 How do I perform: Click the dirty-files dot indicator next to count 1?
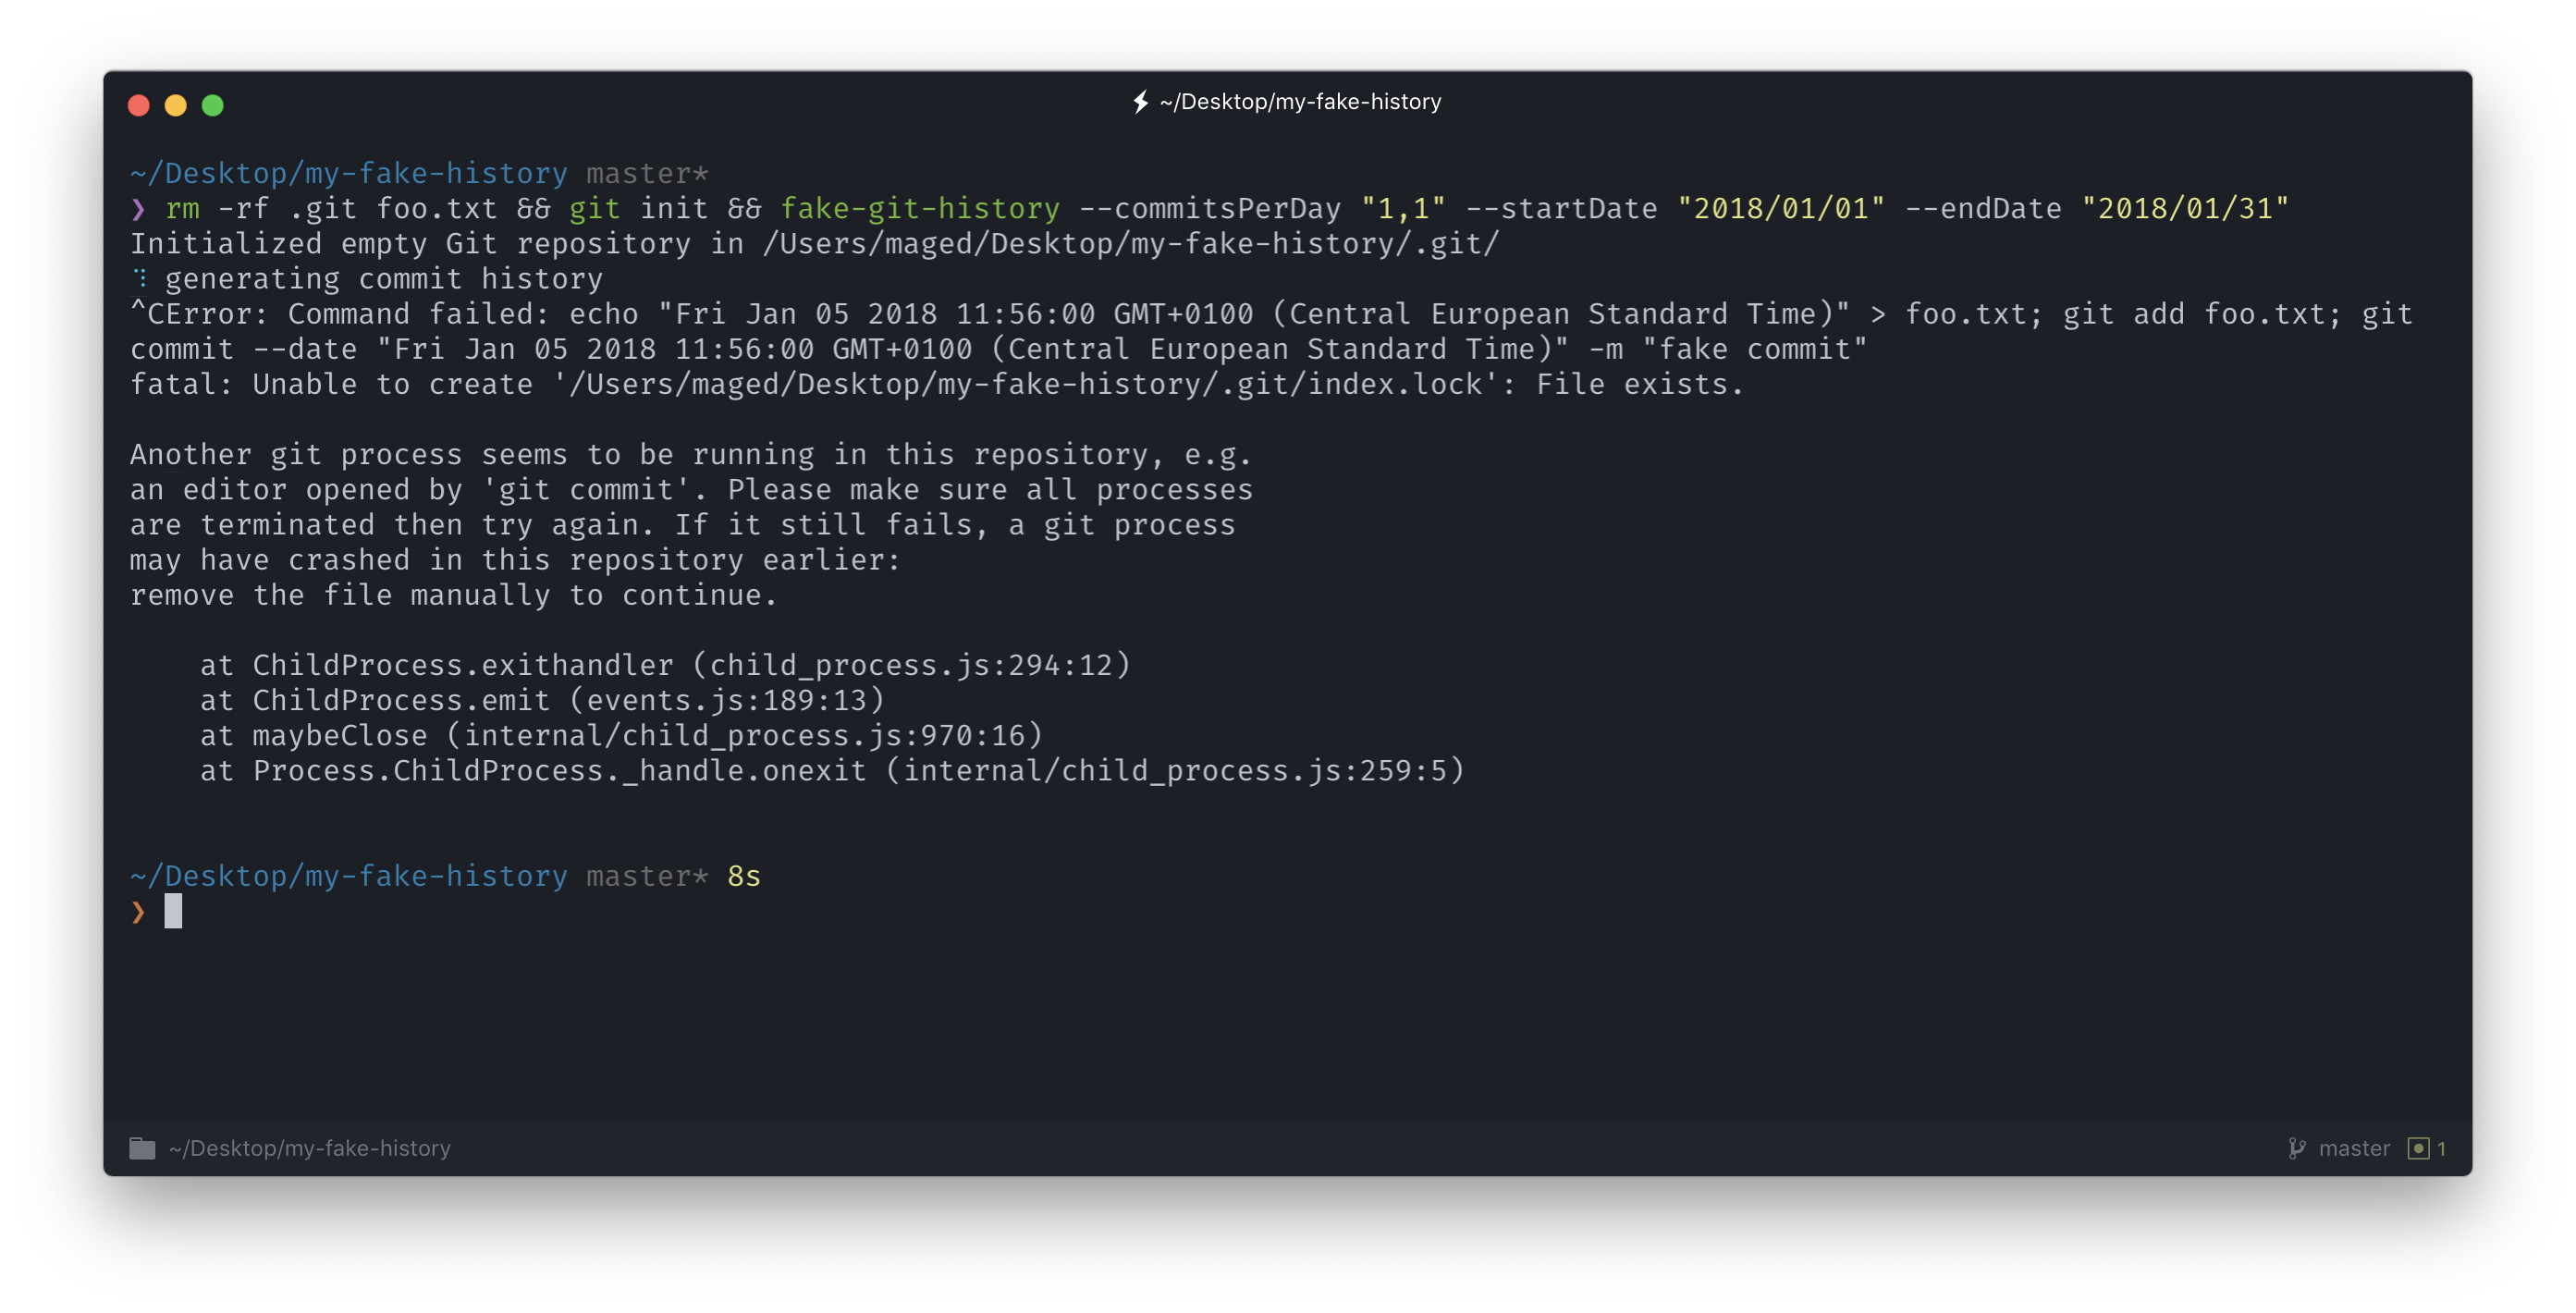click(x=2418, y=1148)
